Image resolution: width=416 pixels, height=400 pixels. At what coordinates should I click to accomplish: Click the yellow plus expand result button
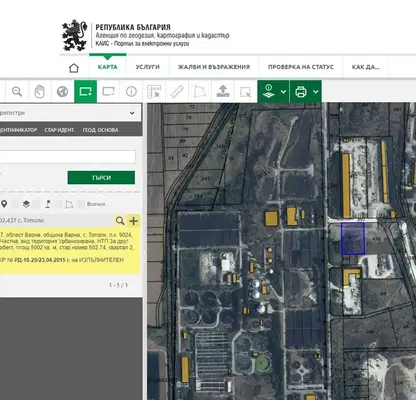coord(133,221)
